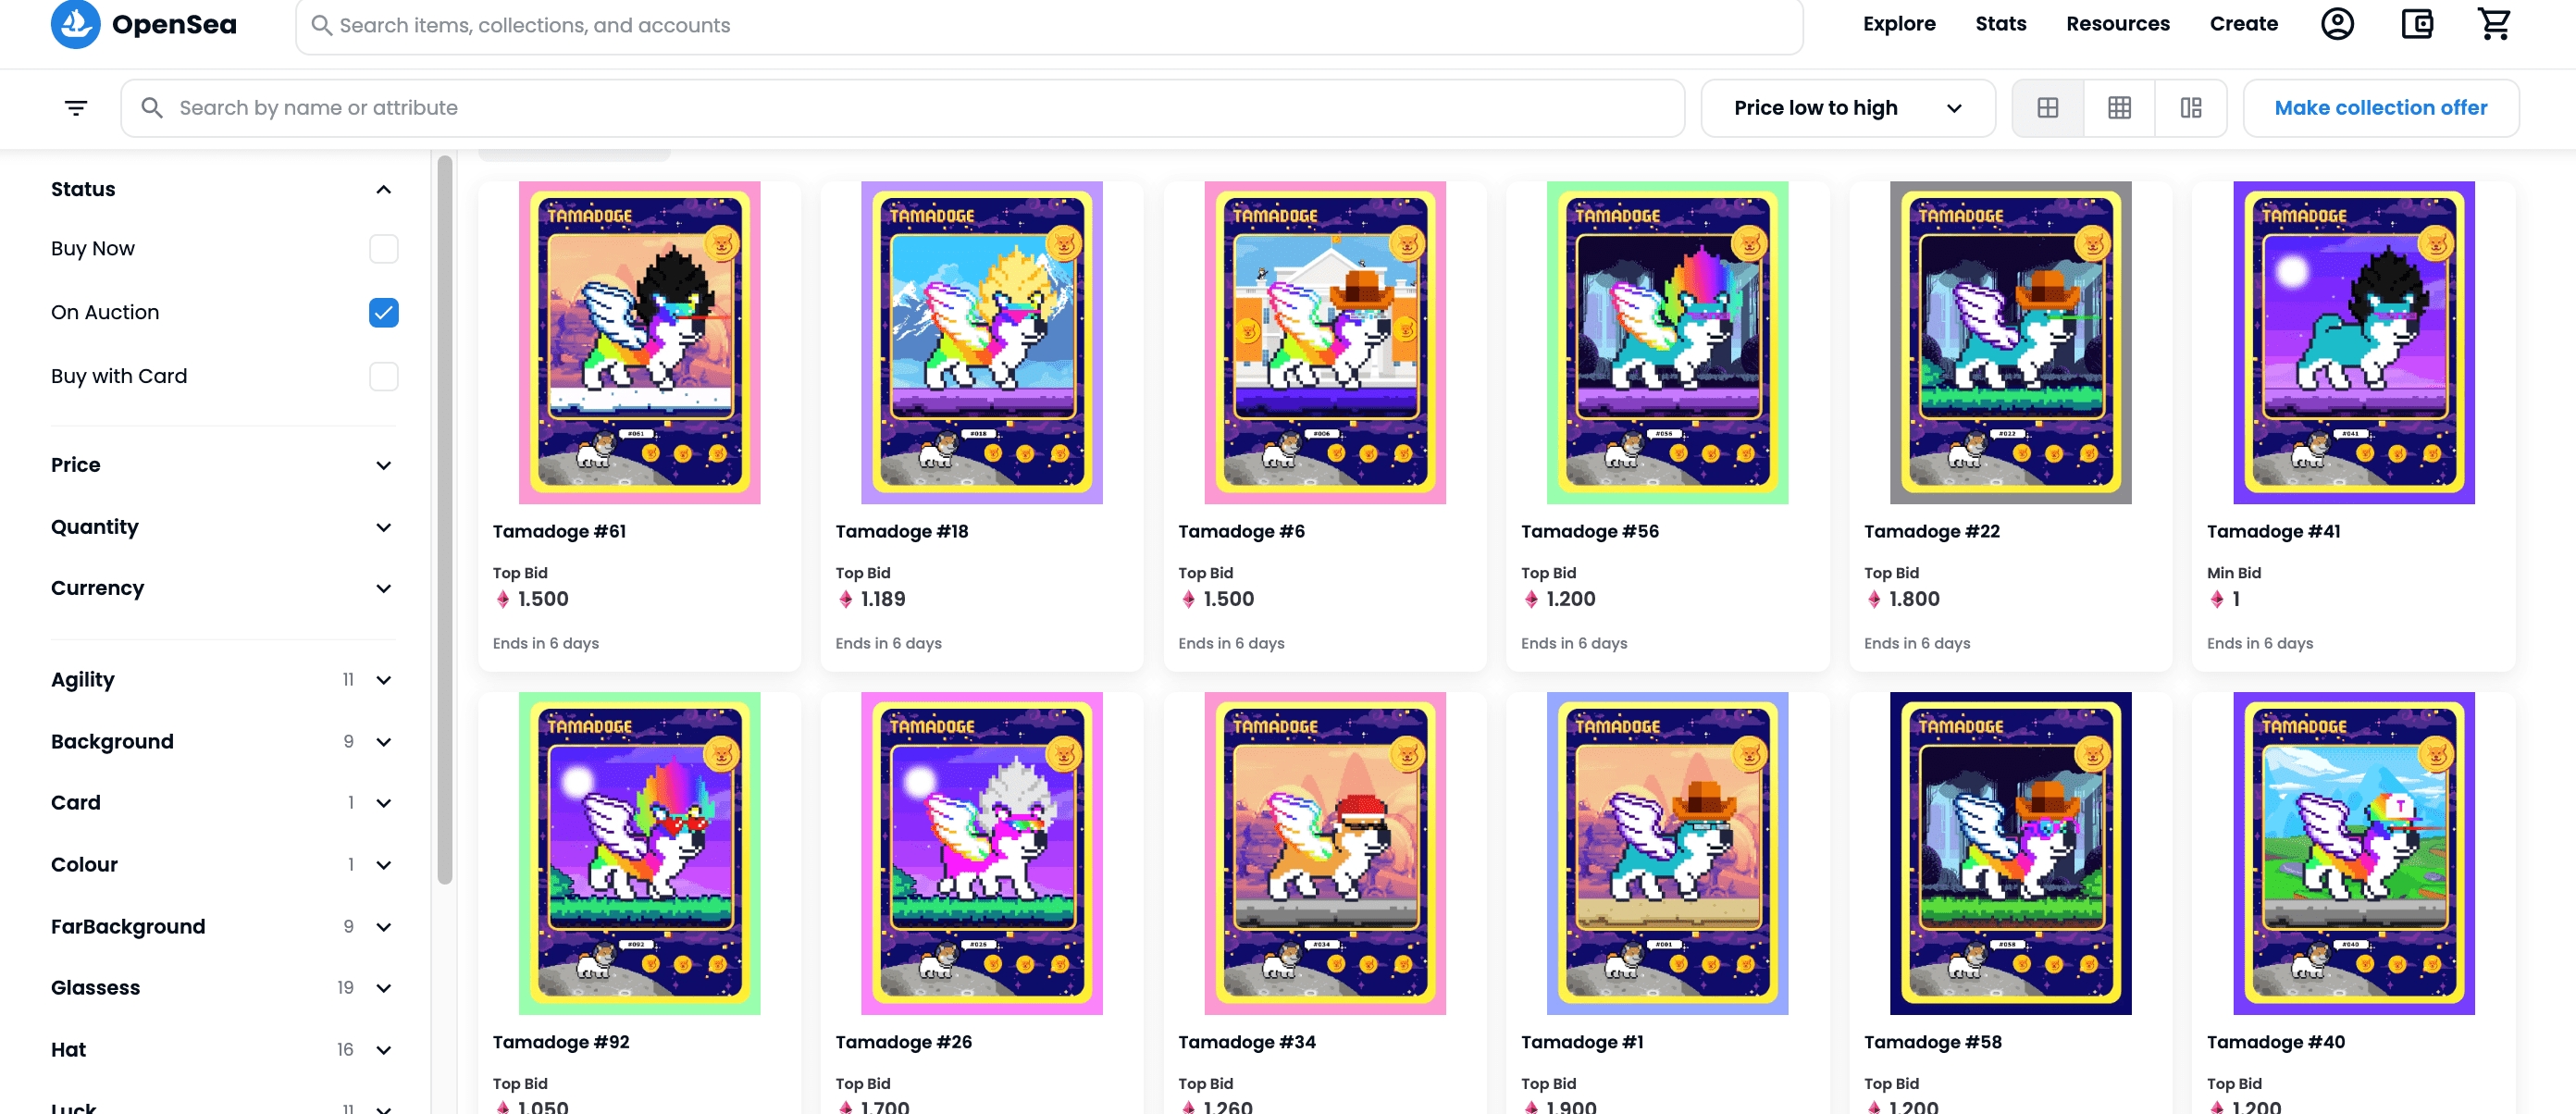Open the Price low to high dropdown
The height and width of the screenshot is (1114, 2576).
pos(1847,108)
